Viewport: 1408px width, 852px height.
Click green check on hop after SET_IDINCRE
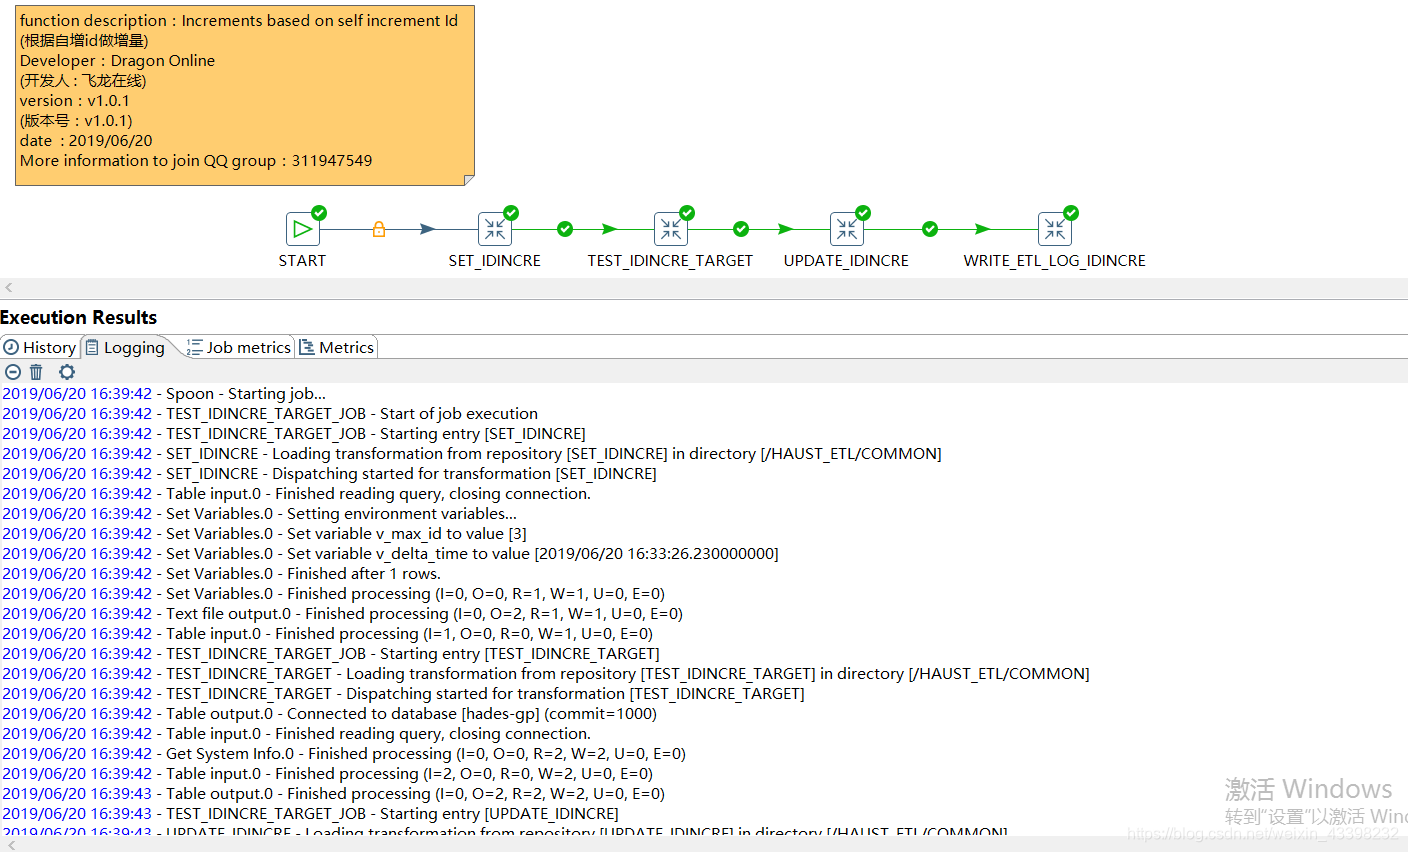click(x=565, y=229)
